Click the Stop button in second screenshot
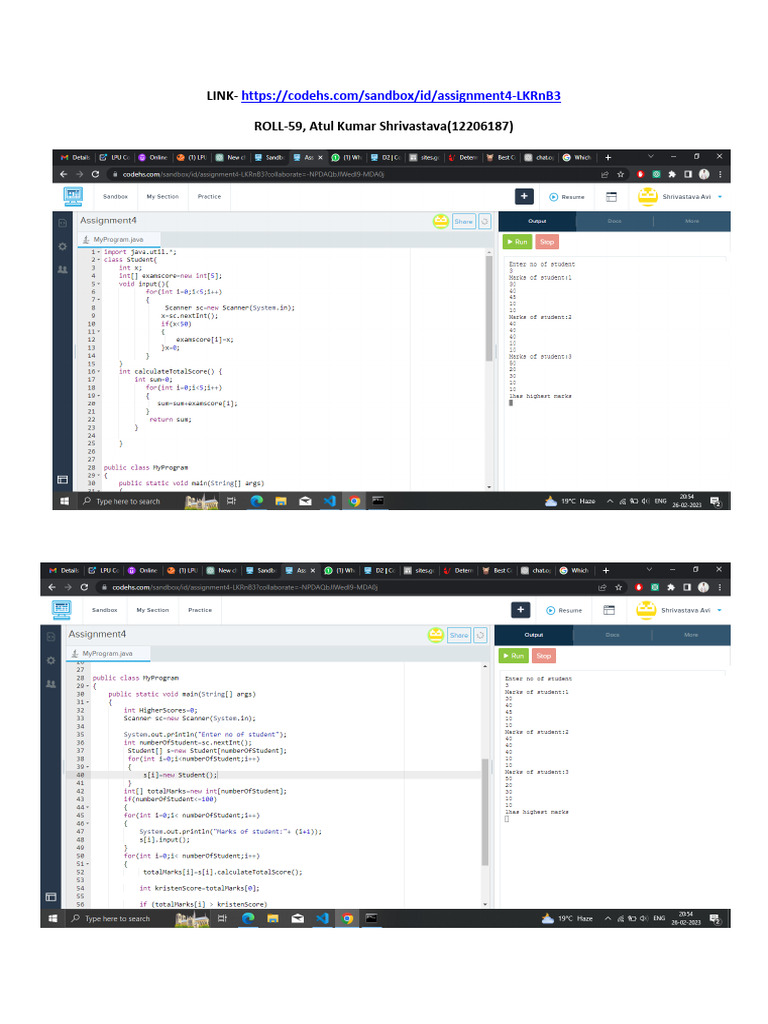Screen dimensions: 768x1024 click(543, 656)
